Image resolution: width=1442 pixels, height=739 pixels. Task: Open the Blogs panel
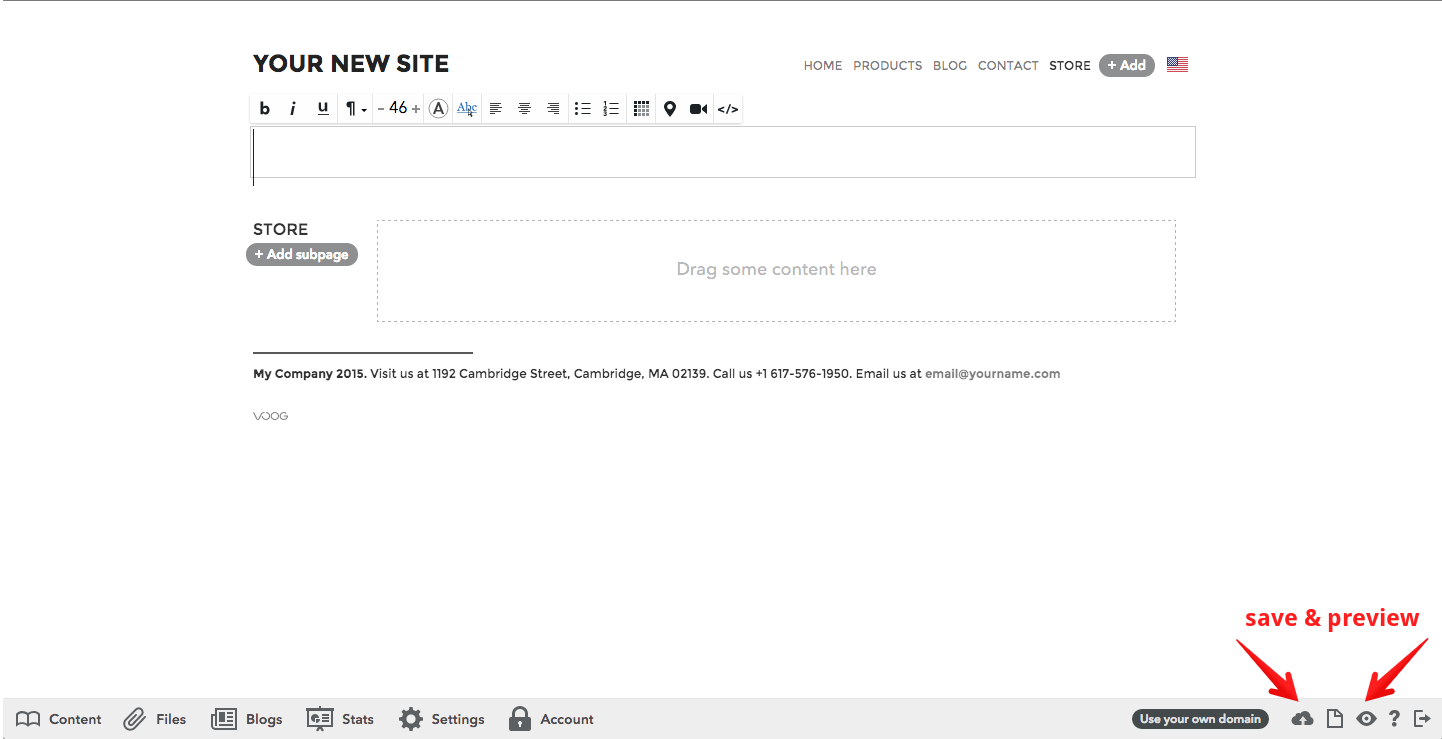[247, 719]
